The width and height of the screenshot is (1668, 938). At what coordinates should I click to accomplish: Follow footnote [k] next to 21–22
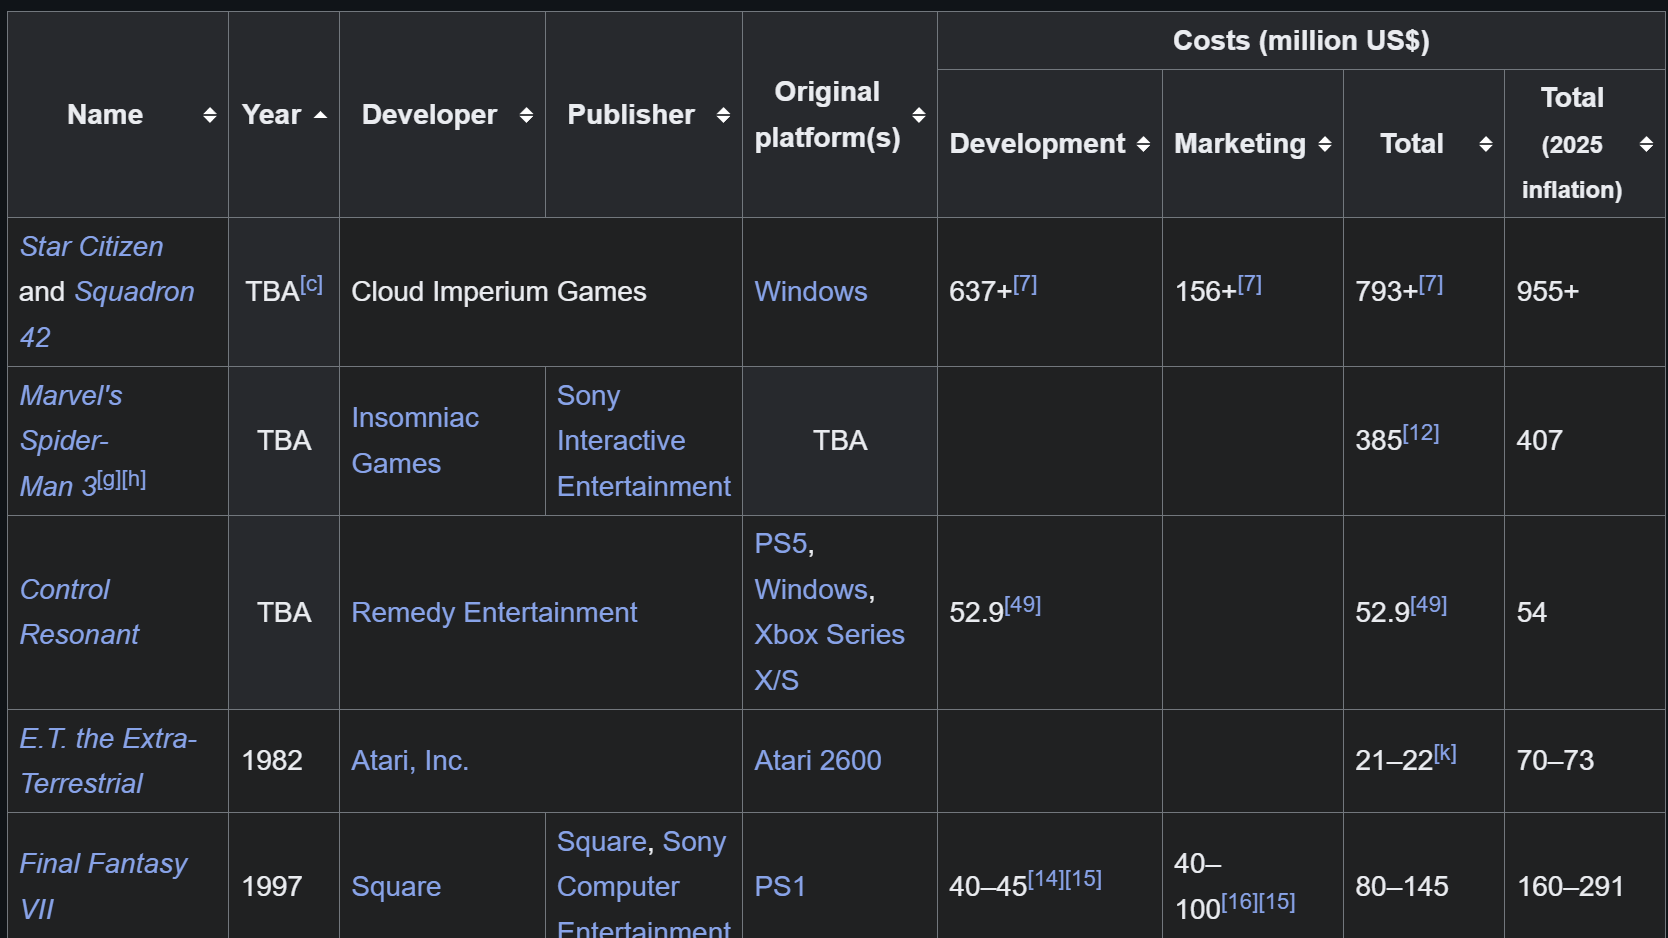coord(1445,753)
